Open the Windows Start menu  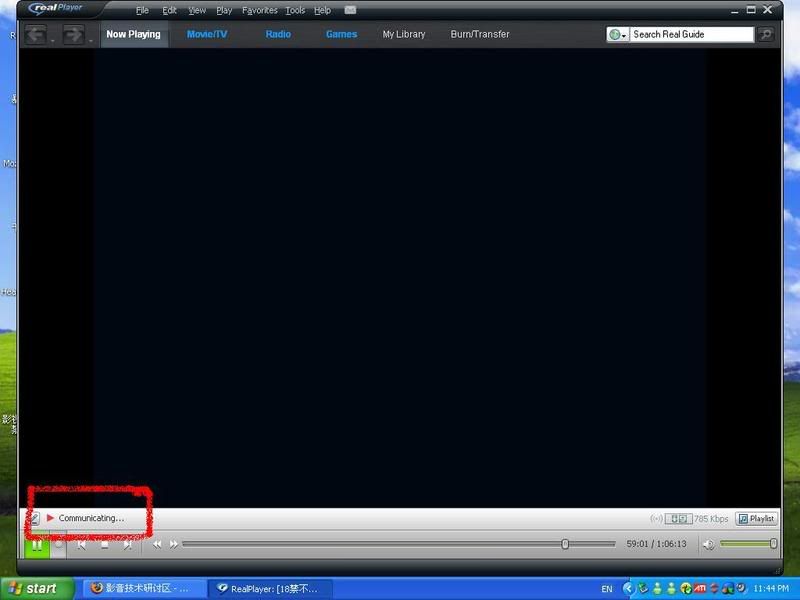(x=36, y=588)
